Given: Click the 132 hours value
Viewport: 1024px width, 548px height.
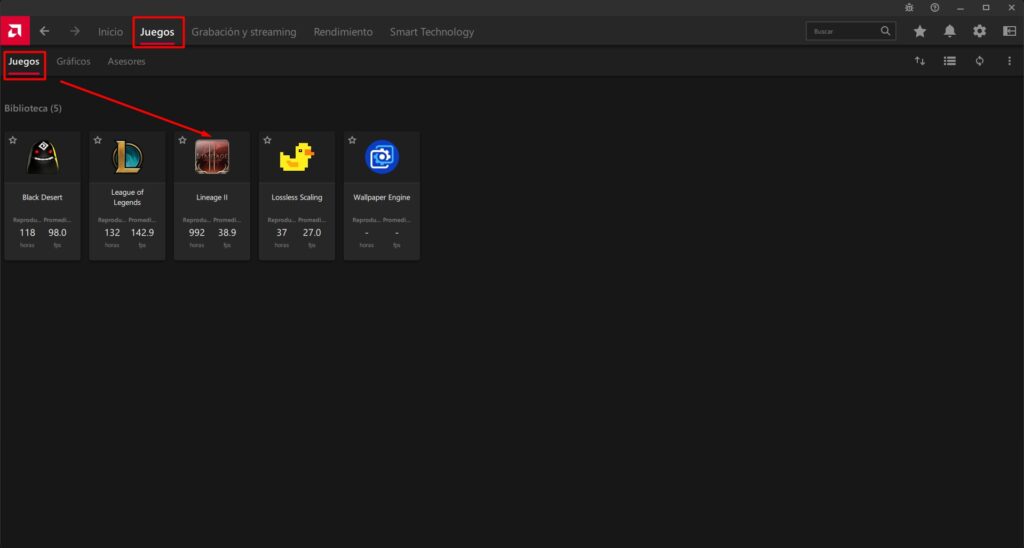Looking at the screenshot, I should pos(112,233).
